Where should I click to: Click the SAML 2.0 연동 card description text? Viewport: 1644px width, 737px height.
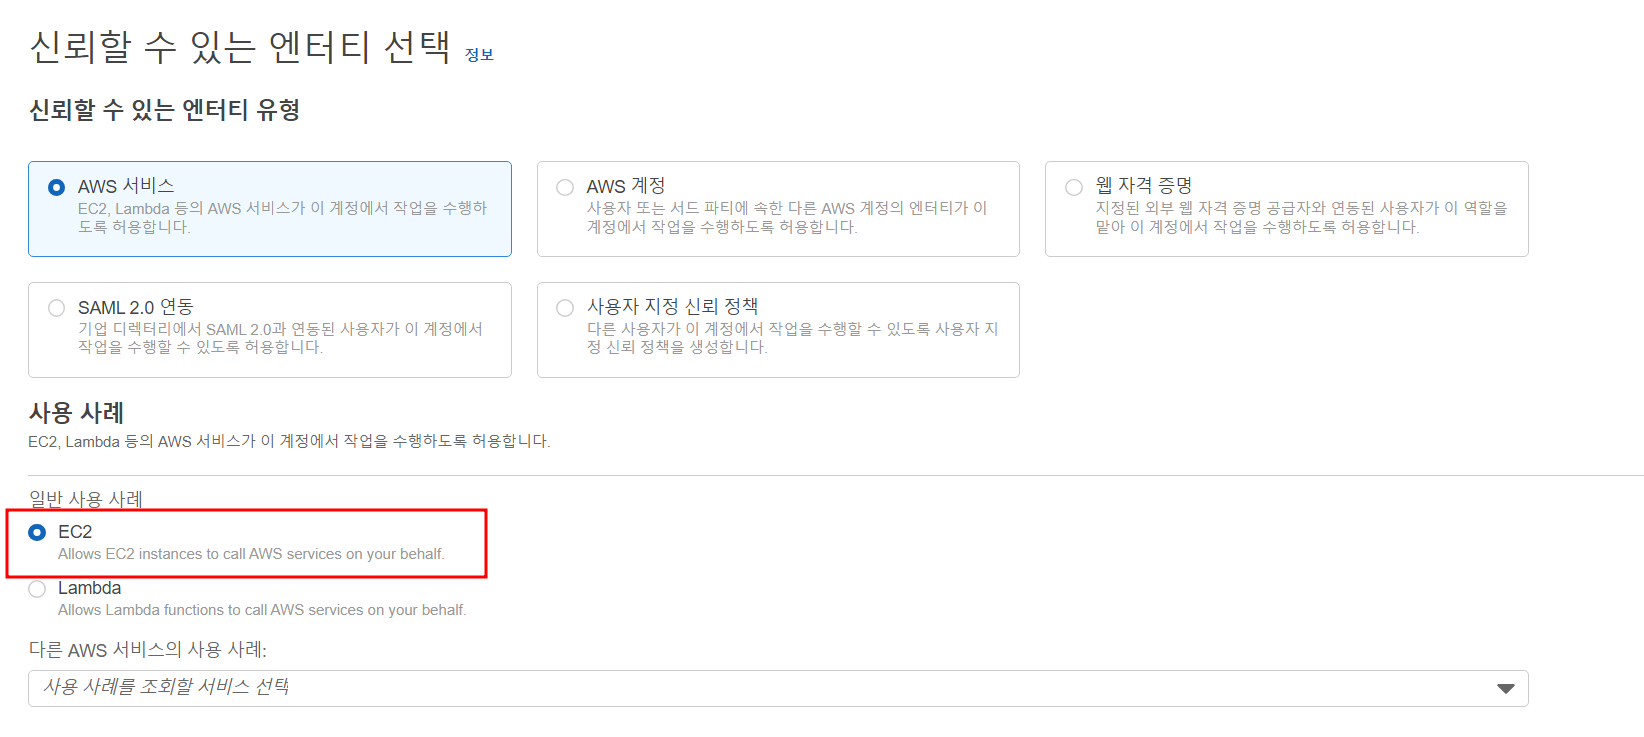click(280, 338)
